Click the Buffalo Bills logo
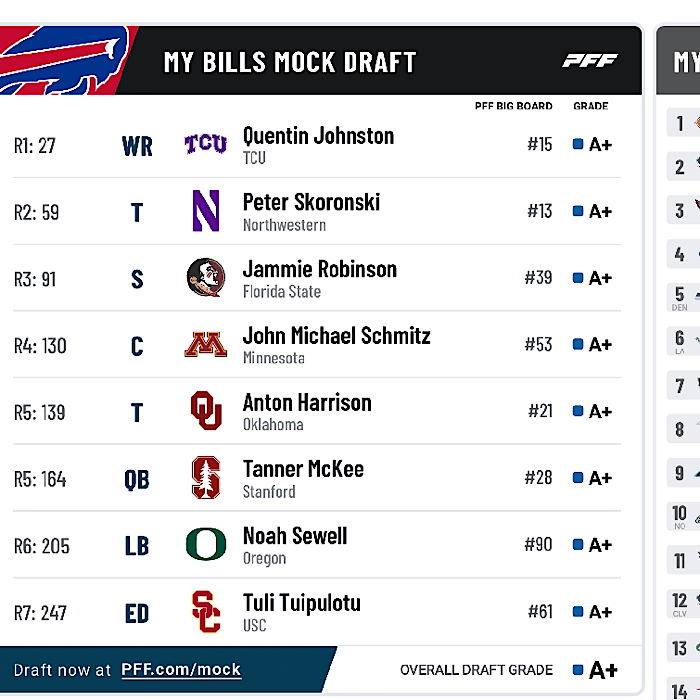 (x=62, y=60)
